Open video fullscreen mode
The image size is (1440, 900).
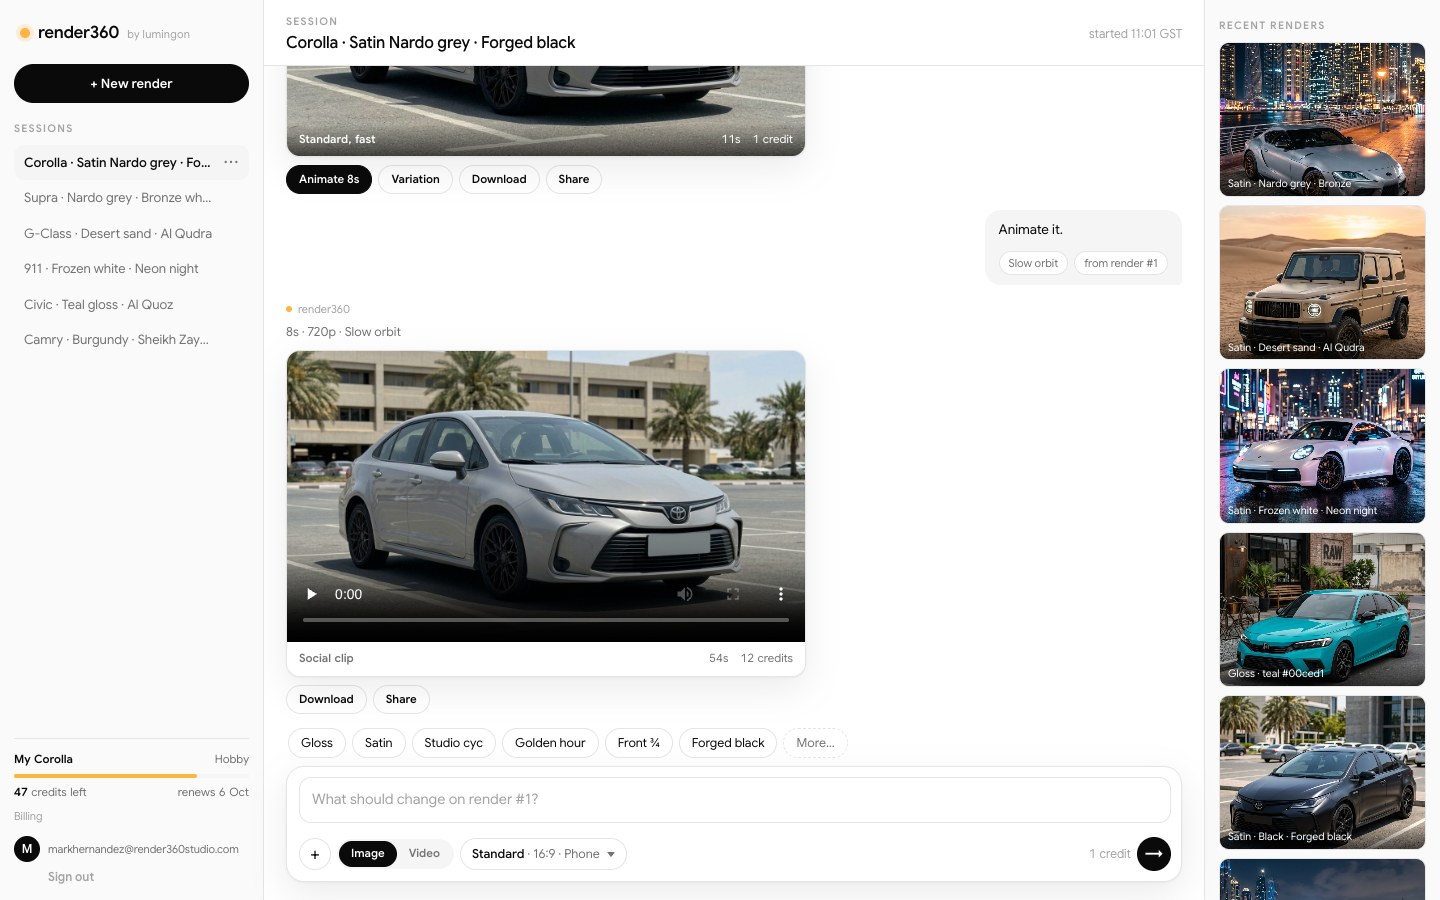pos(733,594)
